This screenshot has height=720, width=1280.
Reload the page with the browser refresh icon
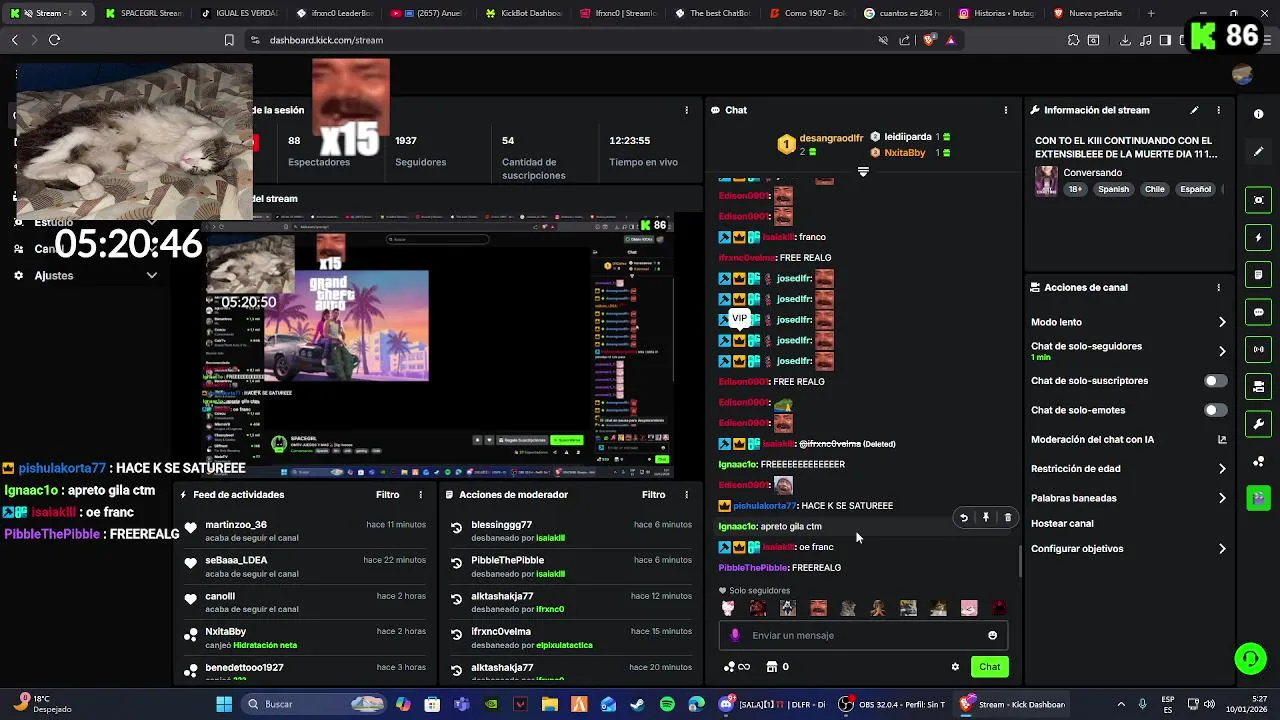(54, 40)
